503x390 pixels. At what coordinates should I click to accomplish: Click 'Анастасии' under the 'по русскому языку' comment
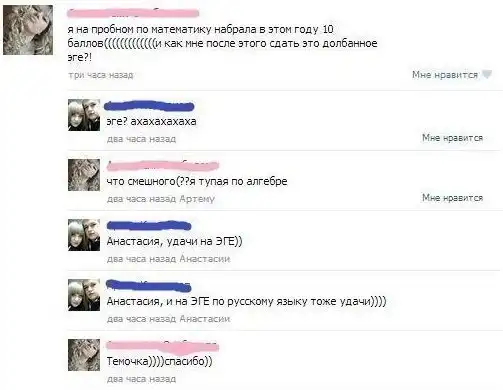pyautogui.click(x=205, y=319)
